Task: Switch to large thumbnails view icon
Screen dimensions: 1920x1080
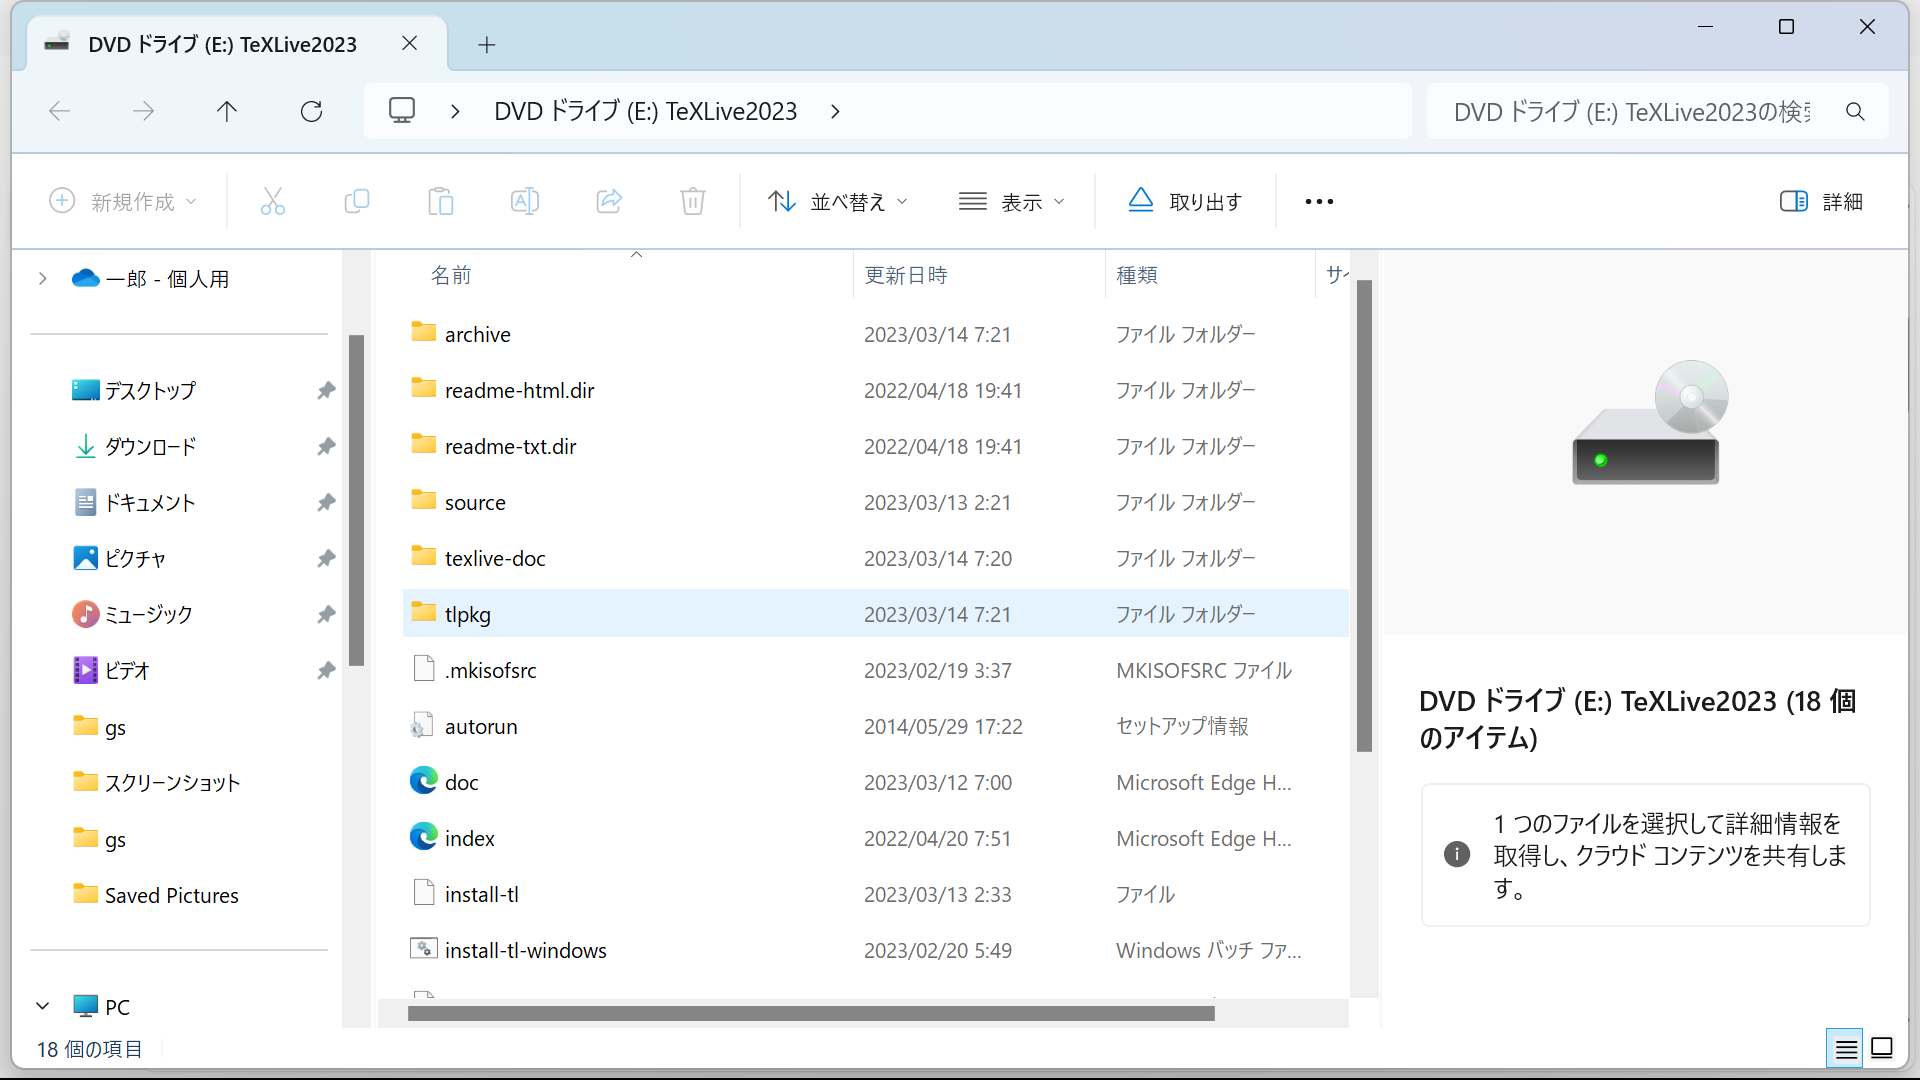Action: pyautogui.click(x=1882, y=1048)
